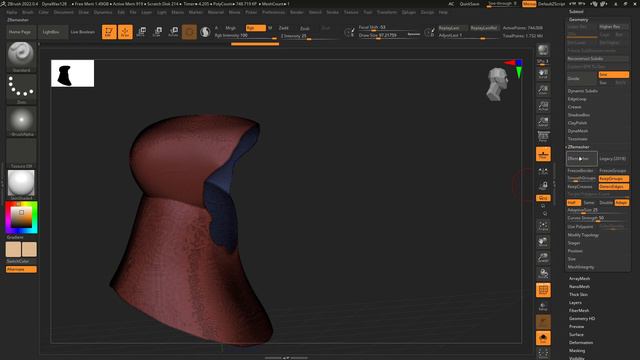Toggle DetectEdges in ZRemesher
The height and width of the screenshot is (360, 640).
(613, 187)
